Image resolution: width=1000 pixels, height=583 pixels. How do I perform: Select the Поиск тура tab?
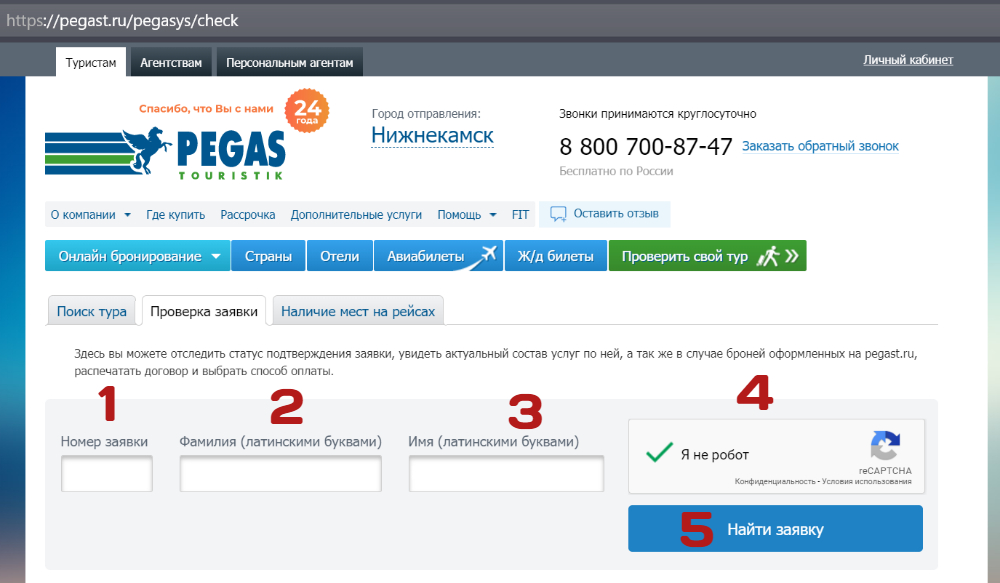point(92,311)
